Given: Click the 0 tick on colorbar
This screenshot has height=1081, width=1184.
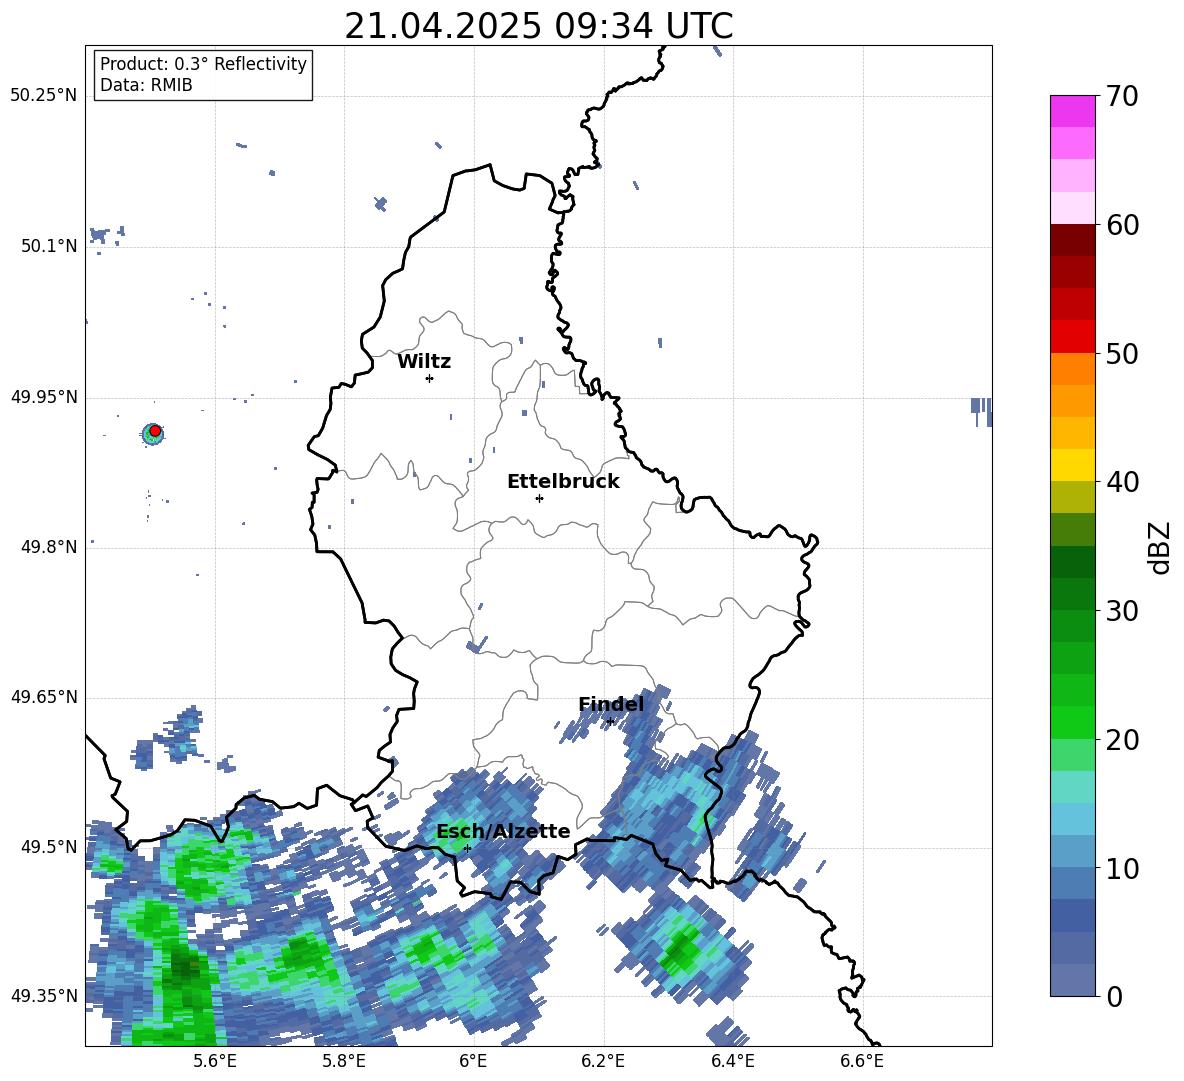Looking at the screenshot, I should 1114,996.
